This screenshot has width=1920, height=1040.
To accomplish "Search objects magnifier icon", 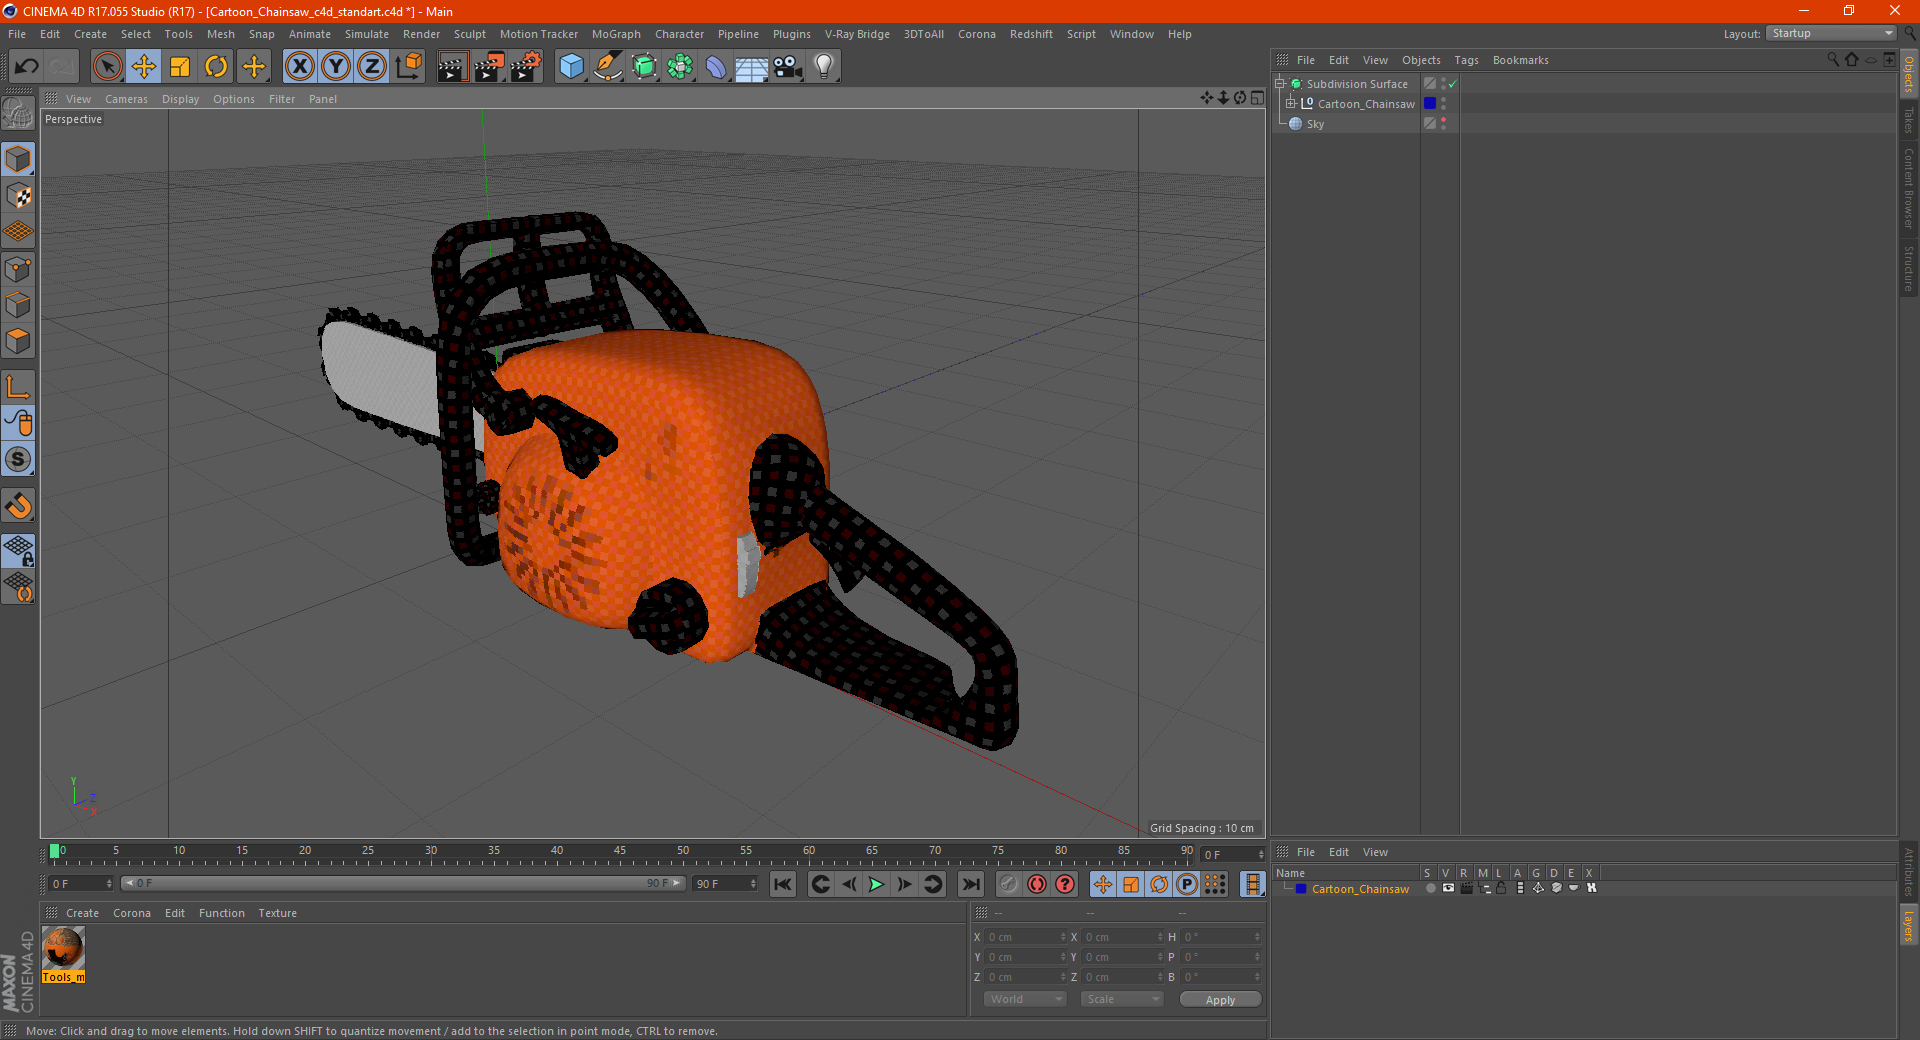I will [1833, 59].
